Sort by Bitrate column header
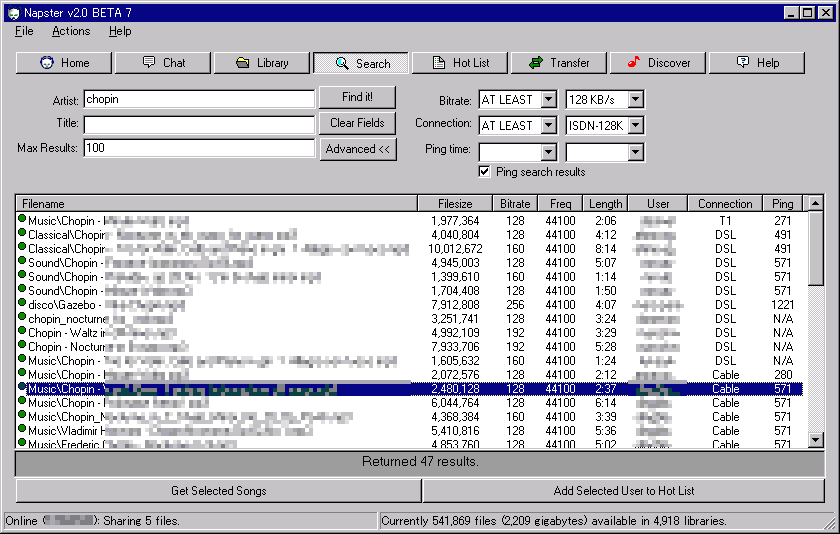 coord(515,204)
